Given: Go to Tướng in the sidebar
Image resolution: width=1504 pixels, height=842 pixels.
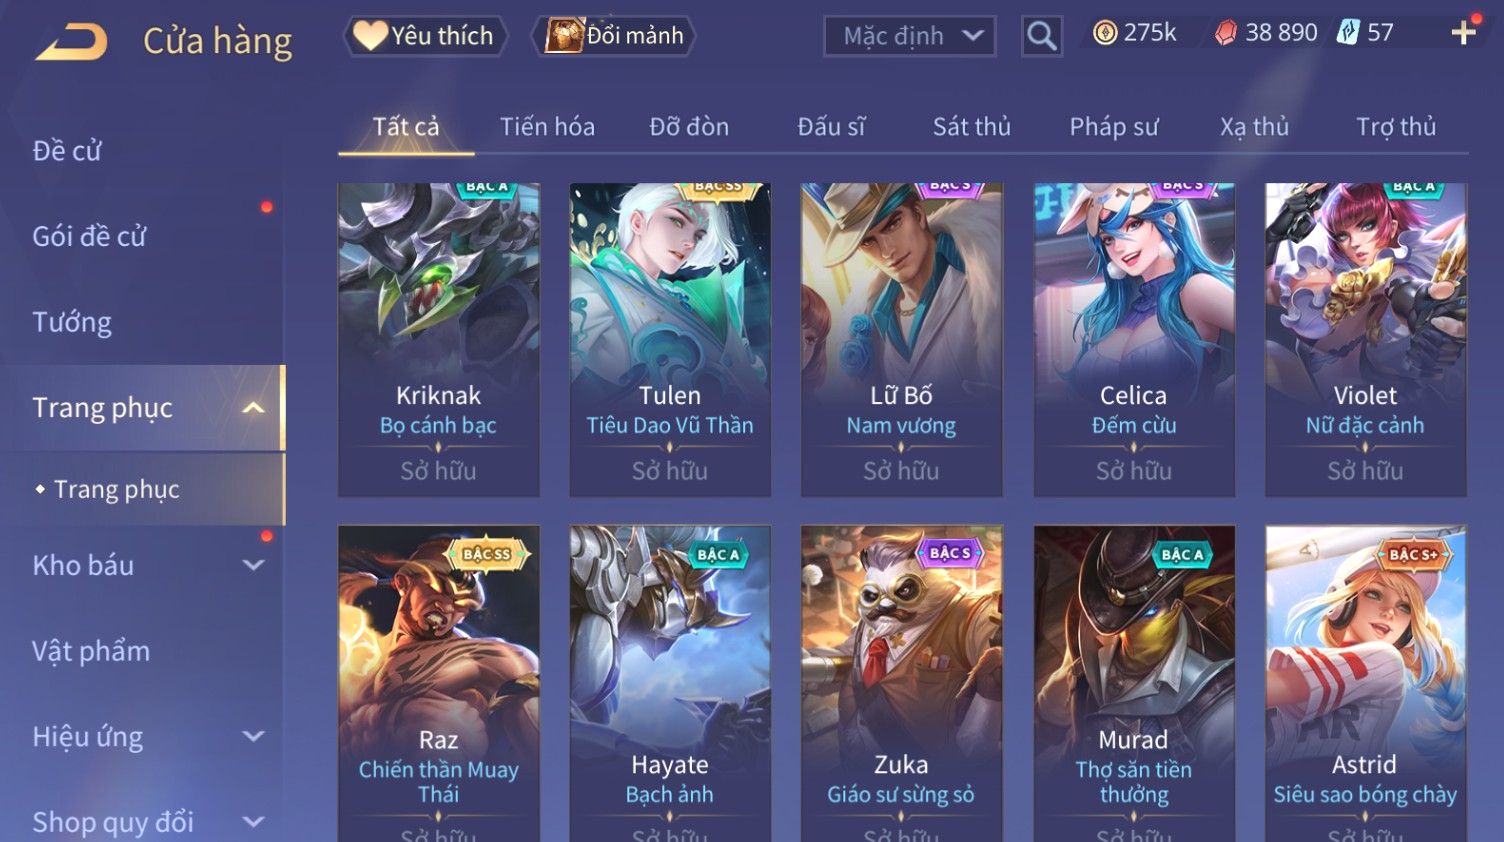Looking at the screenshot, I should [x=72, y=322].
